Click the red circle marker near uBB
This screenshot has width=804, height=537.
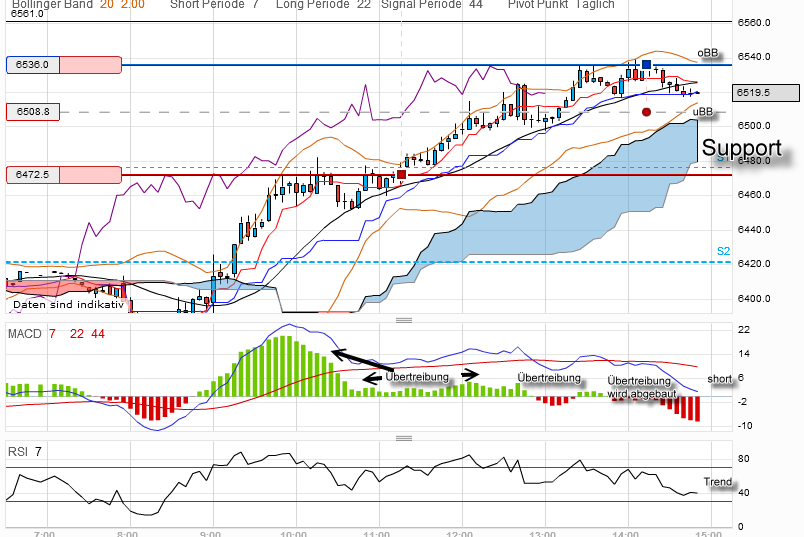point(646,112)
